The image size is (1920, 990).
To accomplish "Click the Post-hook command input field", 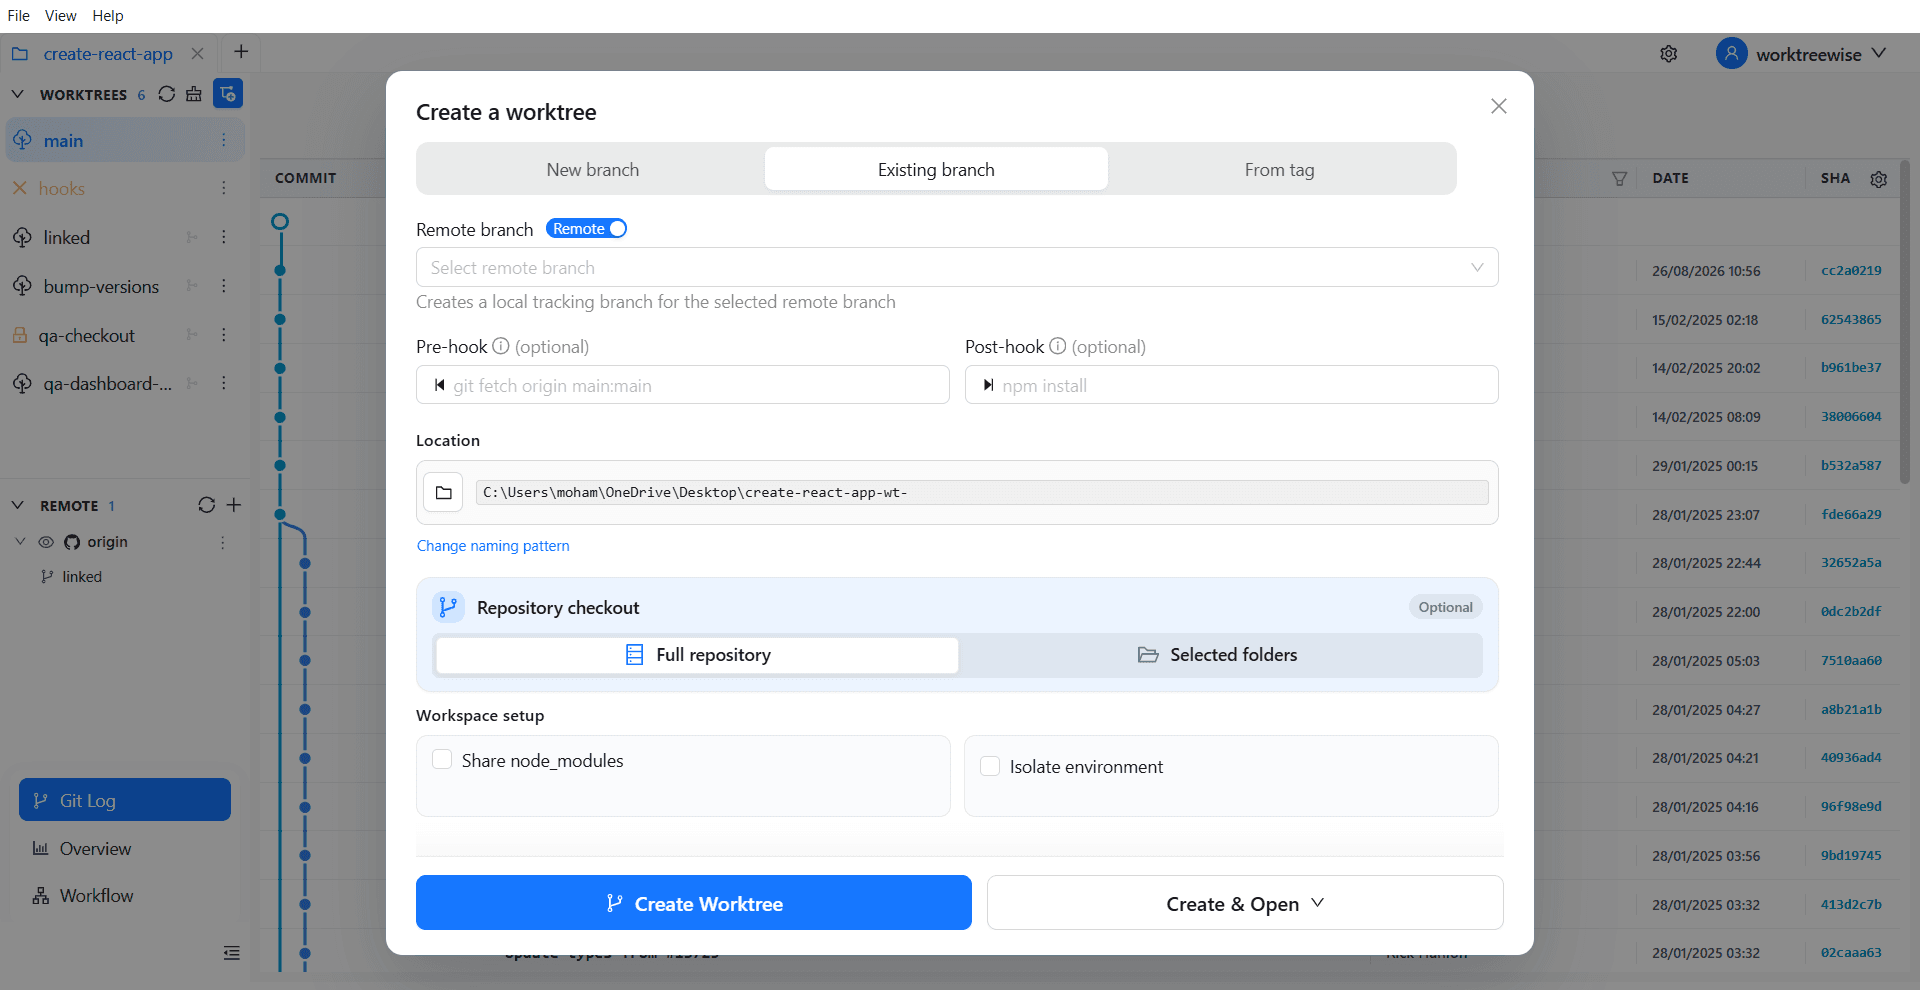I will [1232, 385].
